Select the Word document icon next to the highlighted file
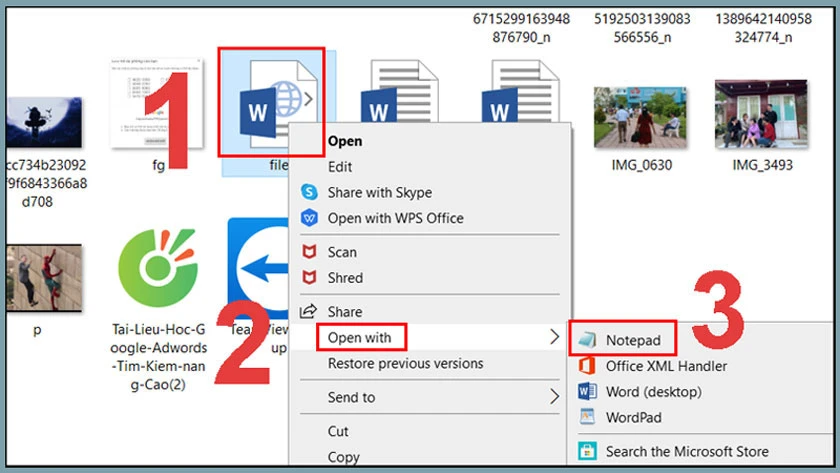The width and height of the screenshot is (840, 473). coord(399,91)
